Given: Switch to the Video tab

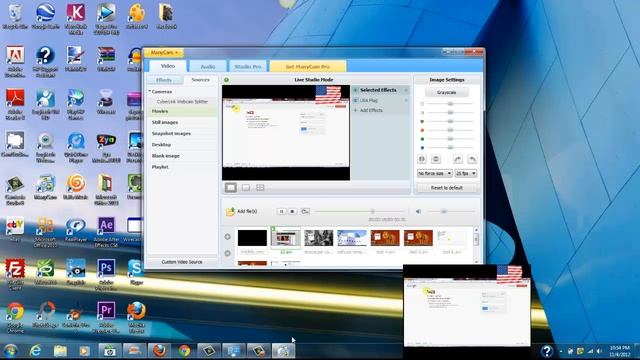Looking at the screenshot, I should (x=168, y=66).
